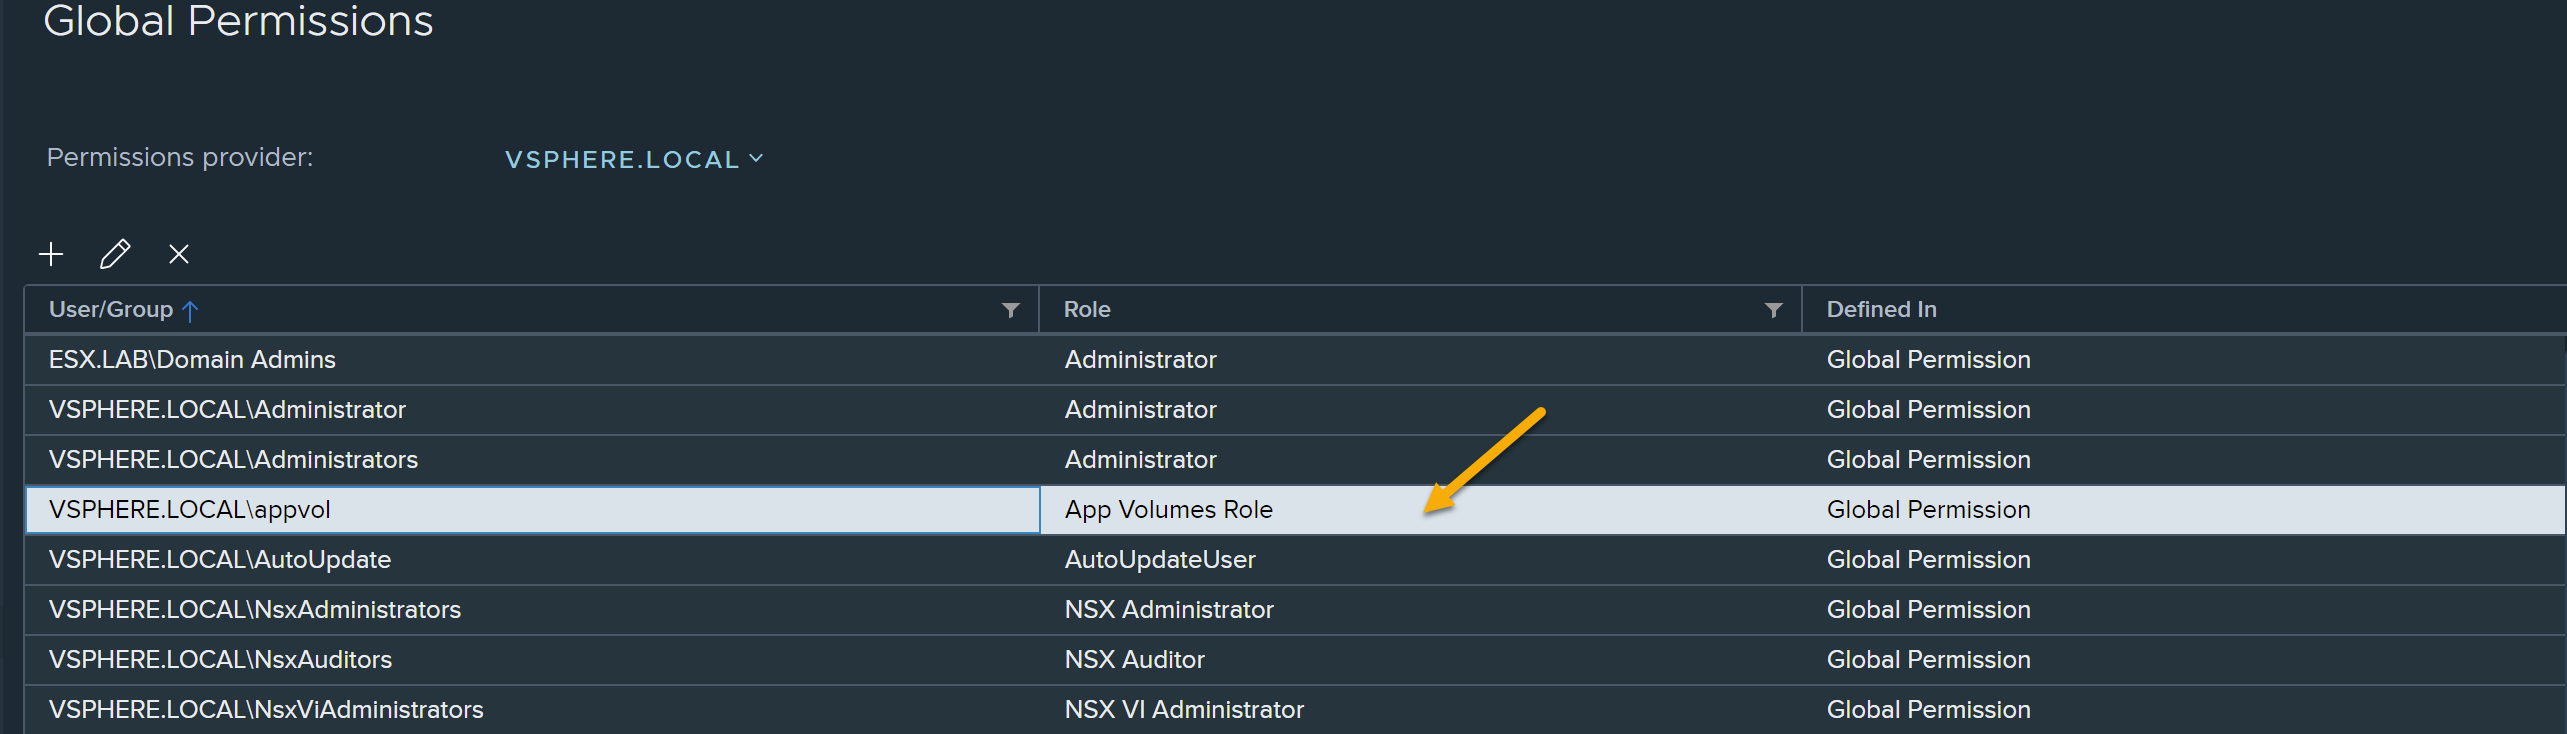The image size is (2567, 734).
Task: Sort by the Defined In column header
Action: tap(1881, 309)
